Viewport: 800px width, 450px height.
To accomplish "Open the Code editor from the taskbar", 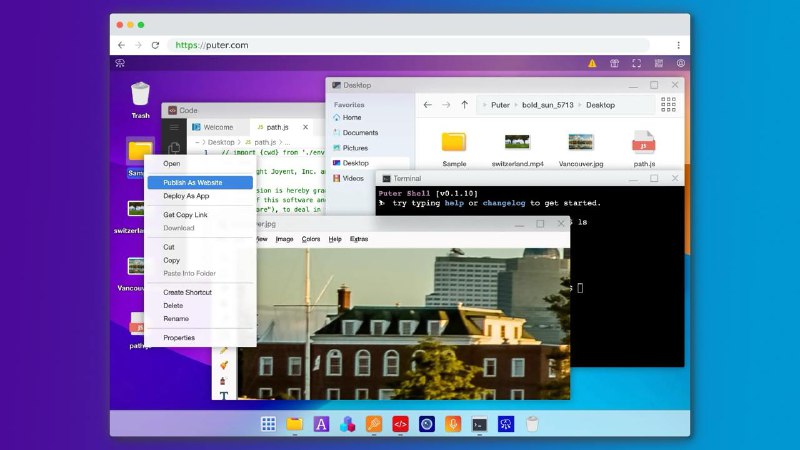I will point(400,424).
